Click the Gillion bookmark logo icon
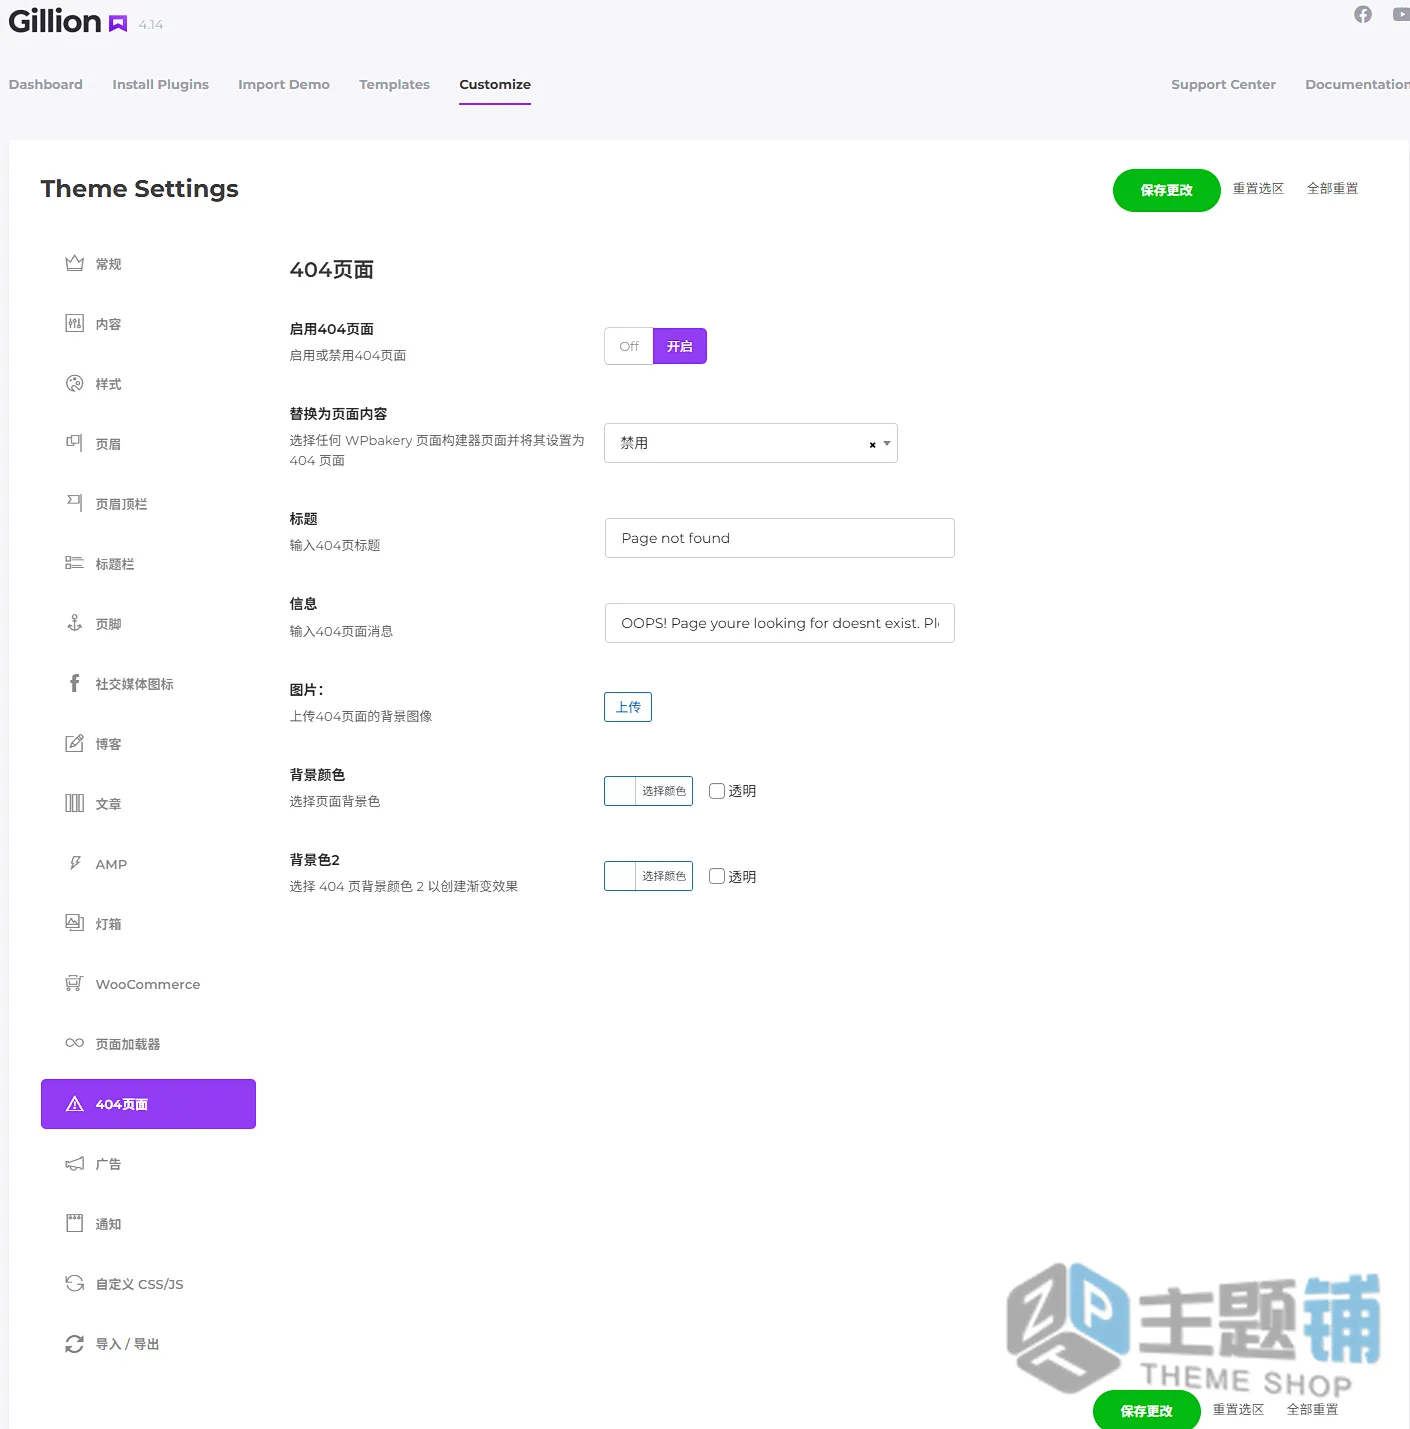1410x1429 pixels. pyautogui.click(x=118, y=24)
